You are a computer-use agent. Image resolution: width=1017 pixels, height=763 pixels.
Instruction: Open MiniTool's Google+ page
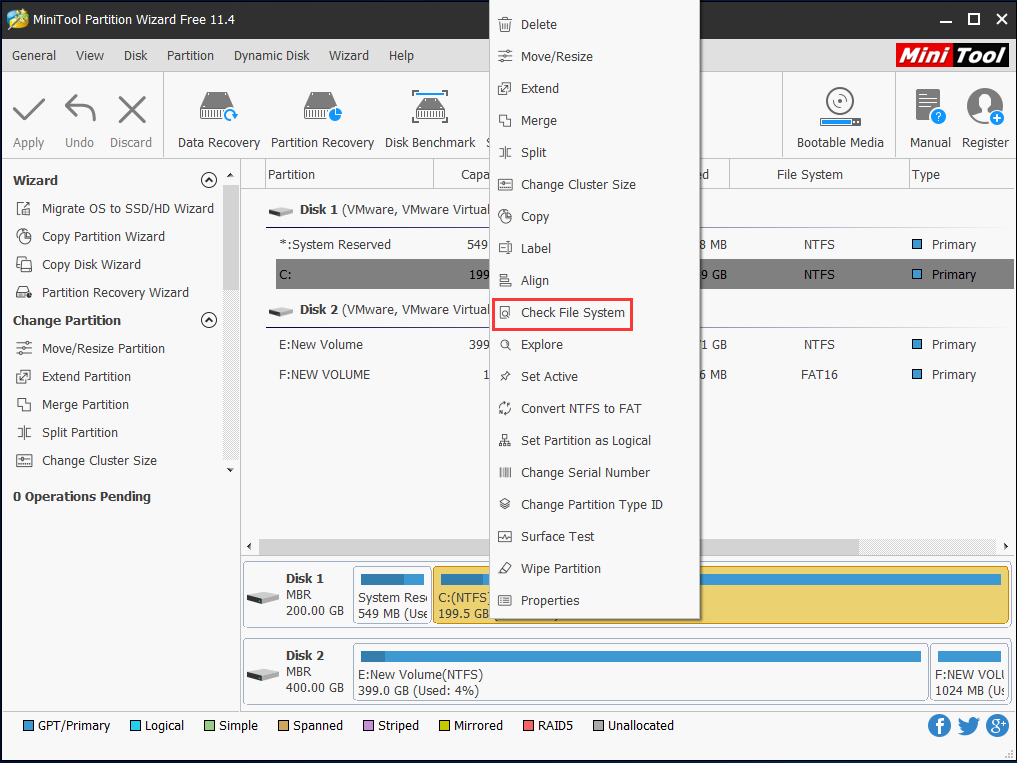tap(997, 725)
